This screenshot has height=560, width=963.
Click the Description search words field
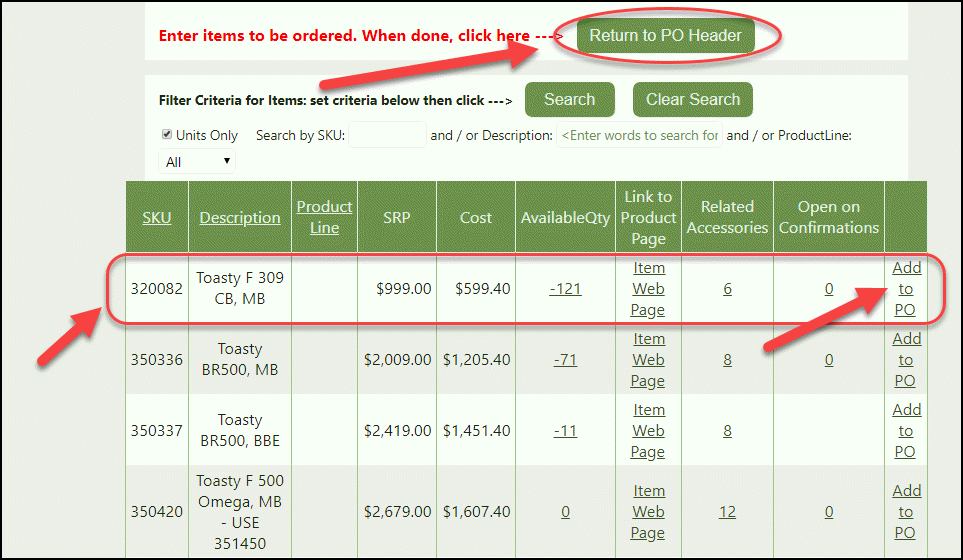click(639, 135)
